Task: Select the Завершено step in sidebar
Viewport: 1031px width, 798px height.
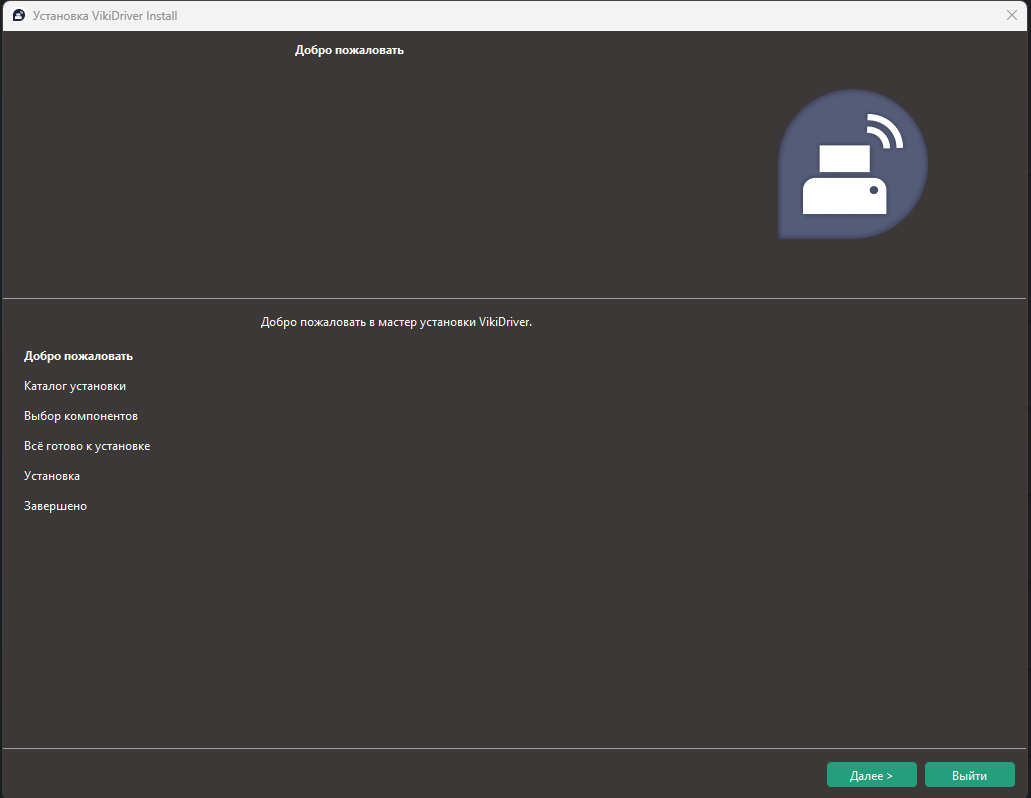Action: click(x=55, y=506)
